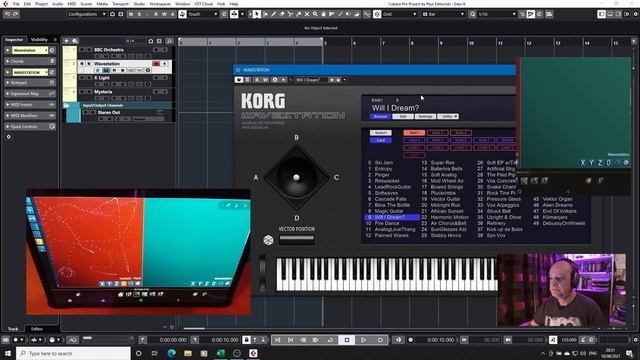Toggle global Mute M button in toolbar
The image size is (640, 360).
(x=131, y=14)
